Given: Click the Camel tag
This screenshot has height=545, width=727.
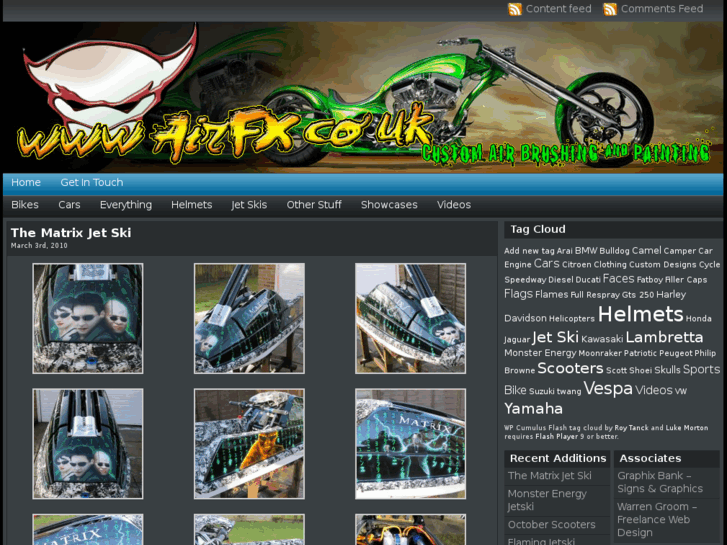Looking at the screenshot, I should [646, 250].
